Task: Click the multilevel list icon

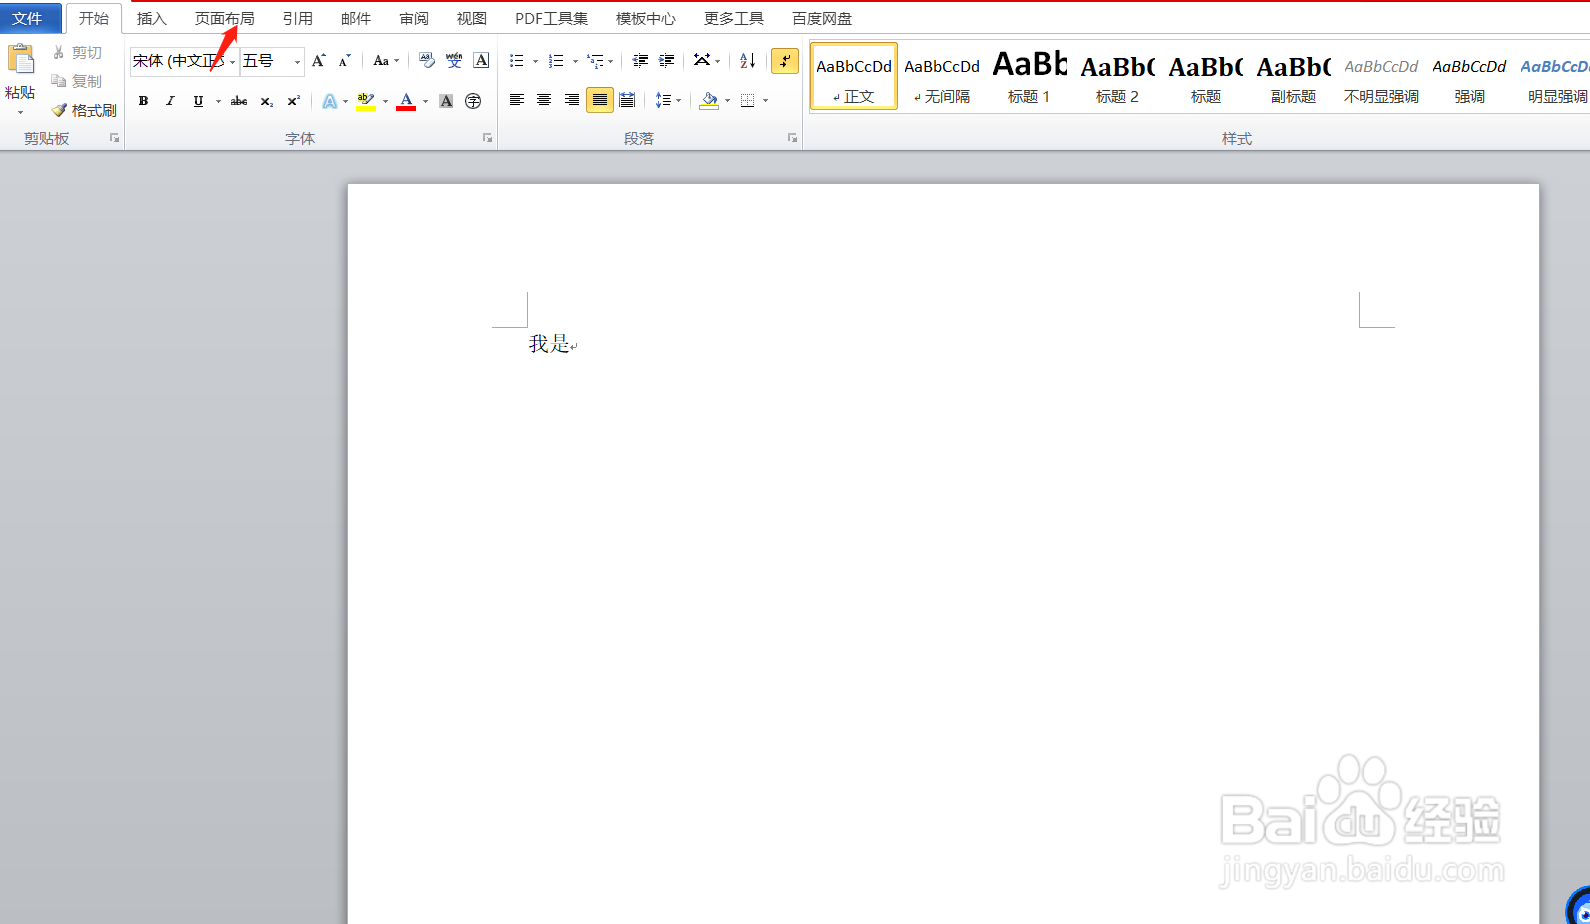Action: 596,61
